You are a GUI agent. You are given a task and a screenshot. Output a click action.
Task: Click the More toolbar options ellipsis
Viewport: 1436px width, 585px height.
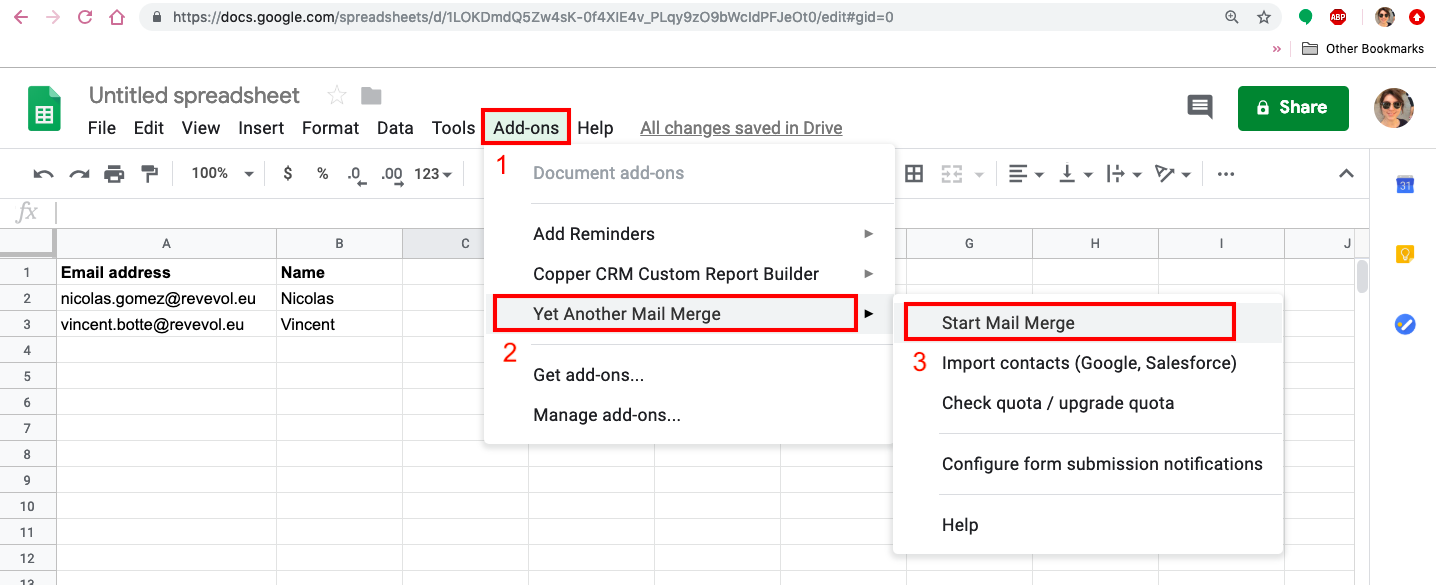point(1226,174)
